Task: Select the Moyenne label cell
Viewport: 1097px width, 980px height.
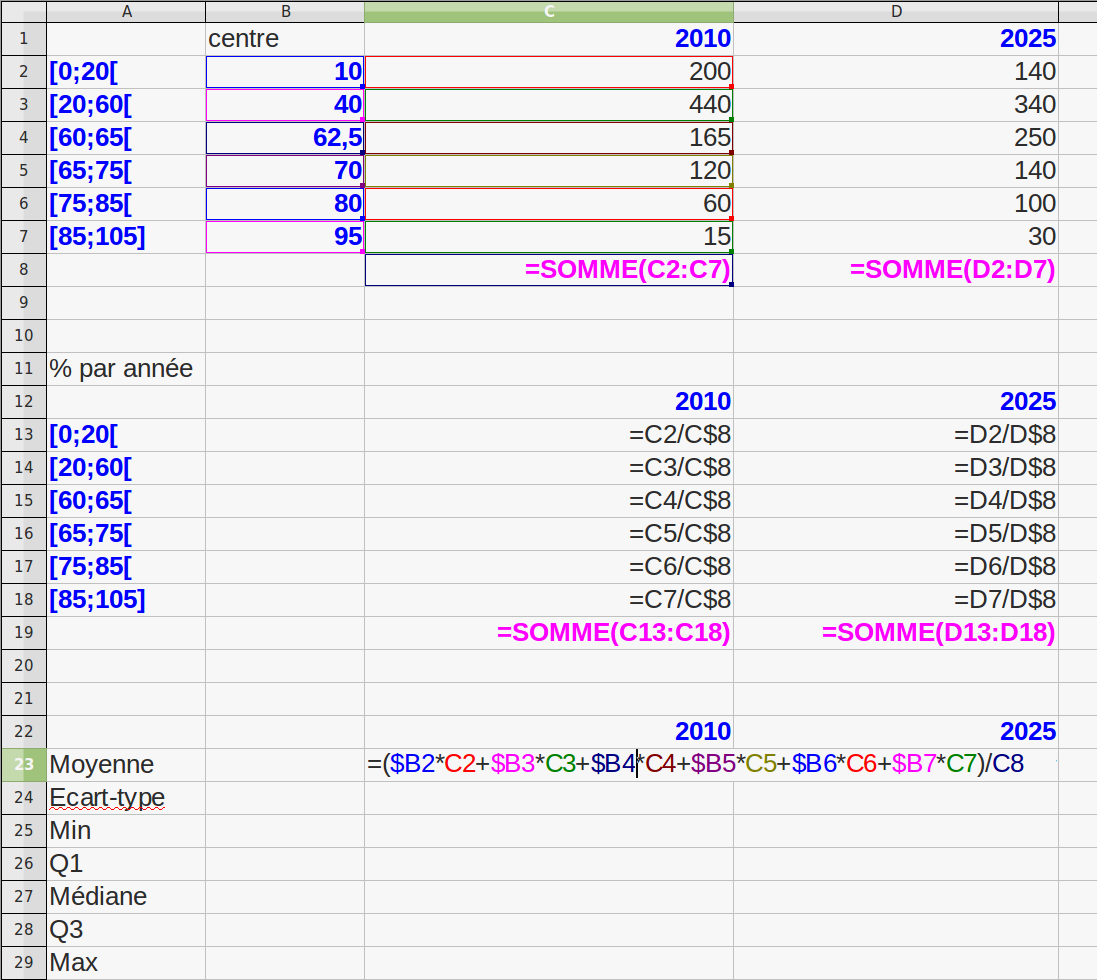Action: tap(126, 765)
